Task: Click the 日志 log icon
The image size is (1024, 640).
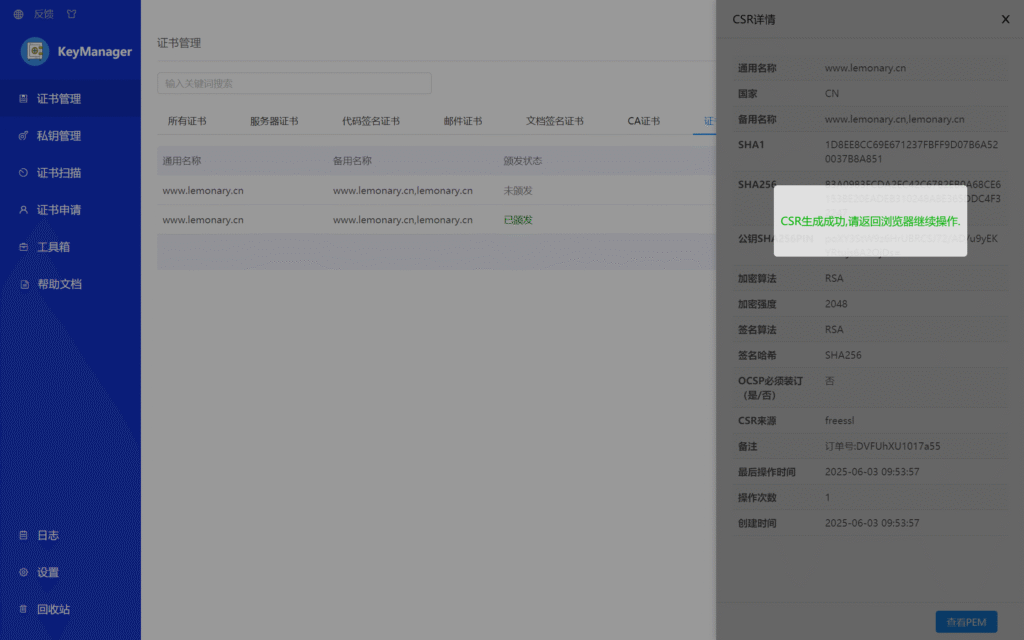Action: point(23,535)
